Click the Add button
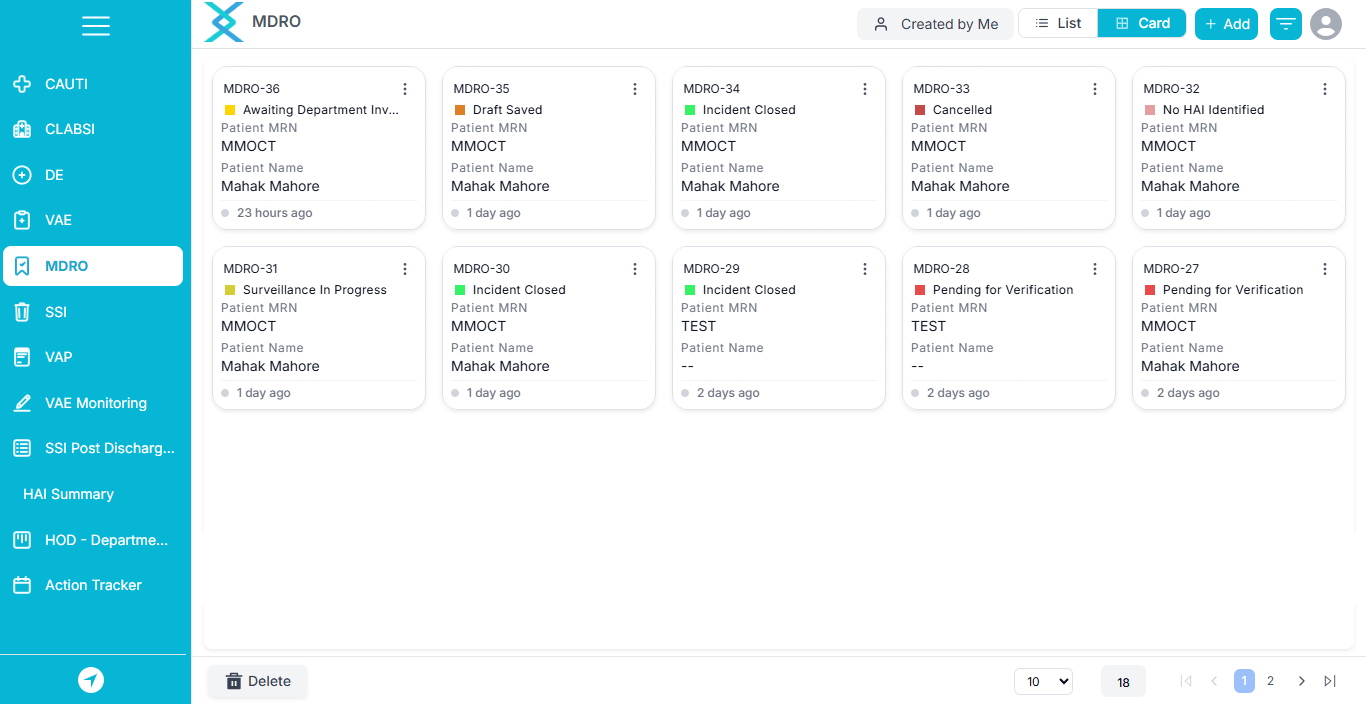This screenshot has height=704, width=1366. tap(1226, 24)
